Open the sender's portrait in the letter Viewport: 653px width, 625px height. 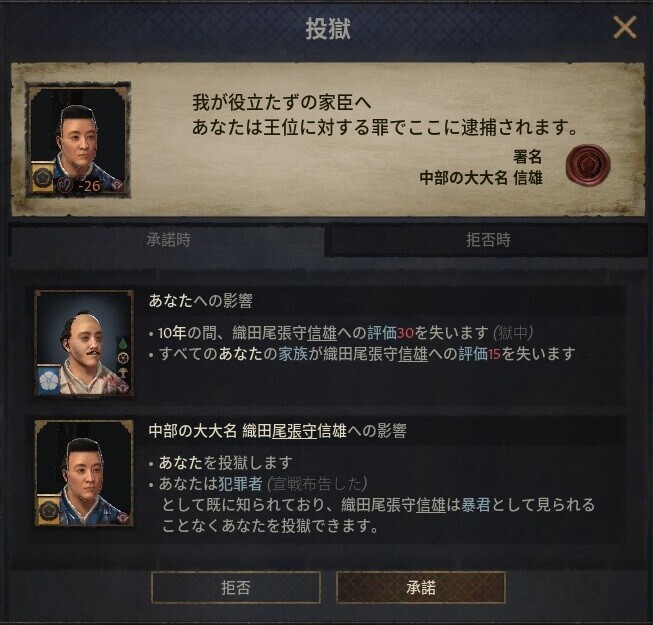click(79, 140)
